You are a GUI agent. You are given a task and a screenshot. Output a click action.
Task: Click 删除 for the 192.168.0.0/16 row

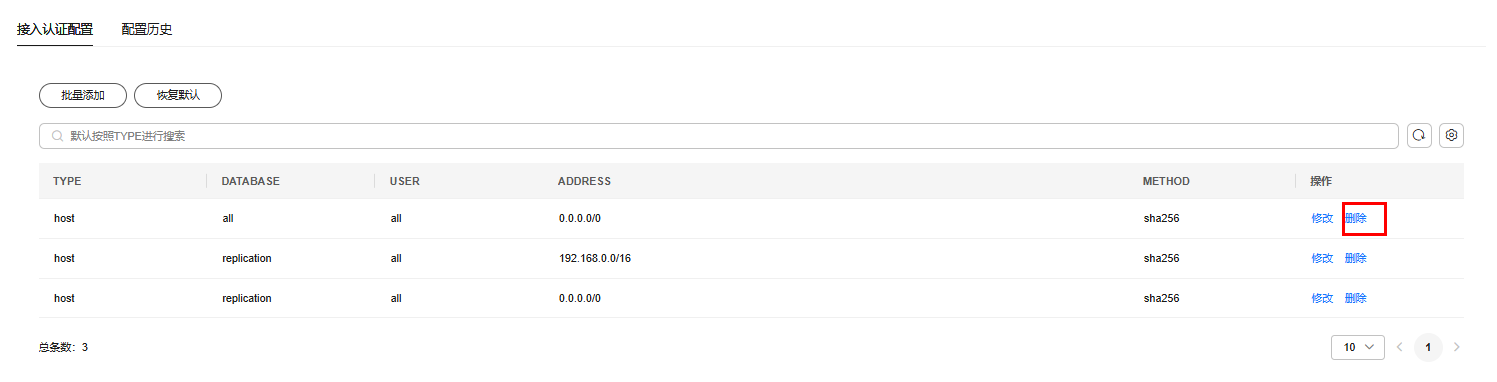[x=1356, y=258]
